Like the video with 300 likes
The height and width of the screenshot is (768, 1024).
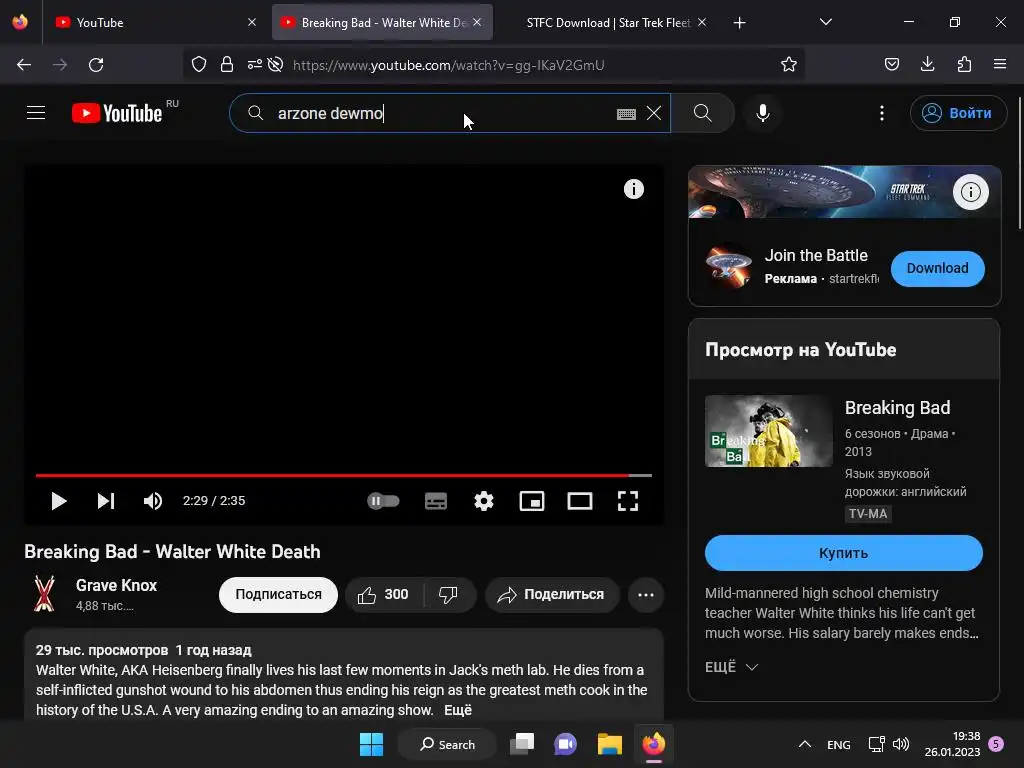pyautogui.click(x=384, y=594)
